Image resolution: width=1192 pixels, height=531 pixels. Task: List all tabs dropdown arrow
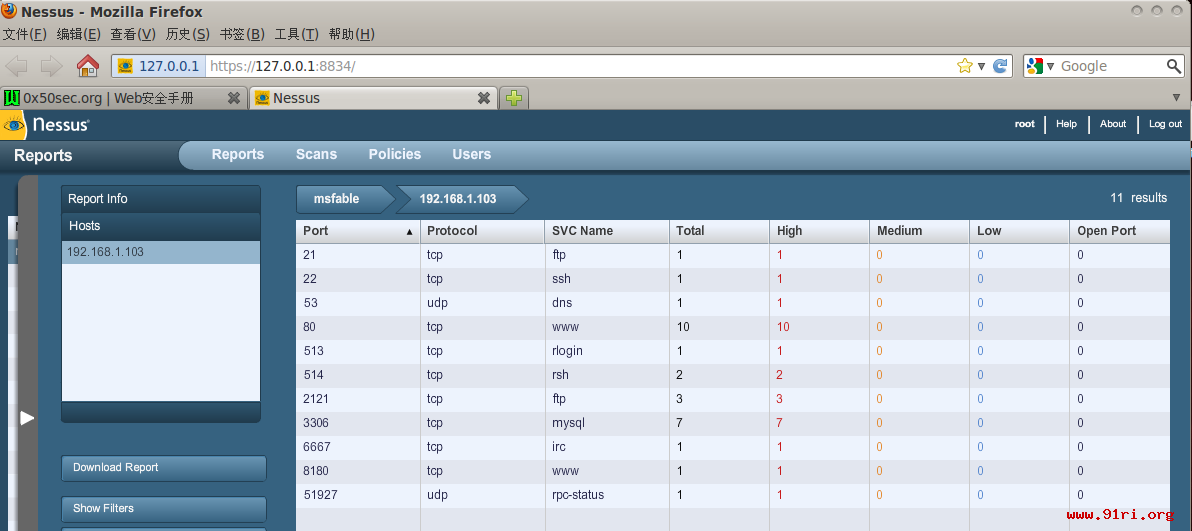point(1177,97)
